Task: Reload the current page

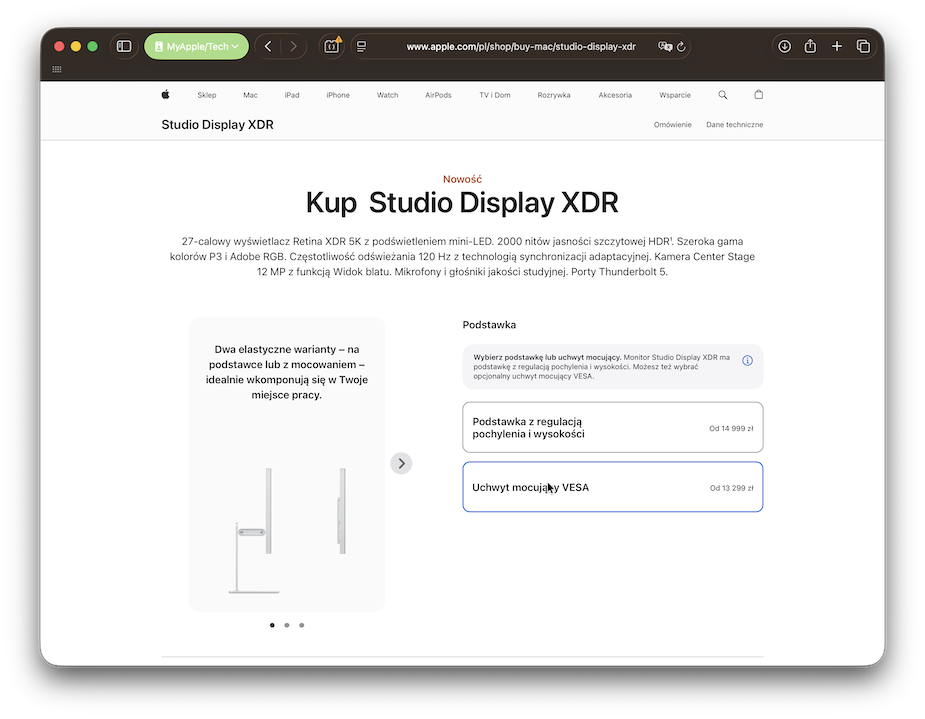Action: 682,46
